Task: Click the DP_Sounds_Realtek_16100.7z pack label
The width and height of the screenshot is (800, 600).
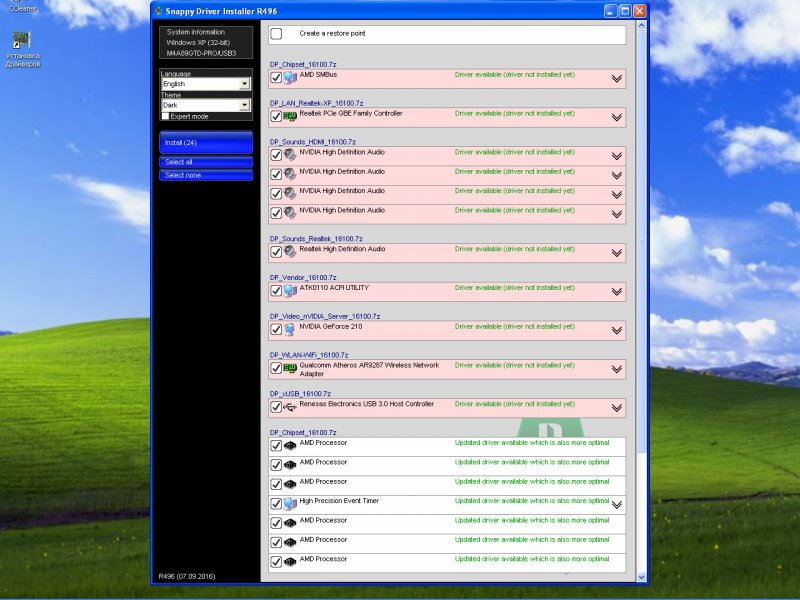Action: 316,239
